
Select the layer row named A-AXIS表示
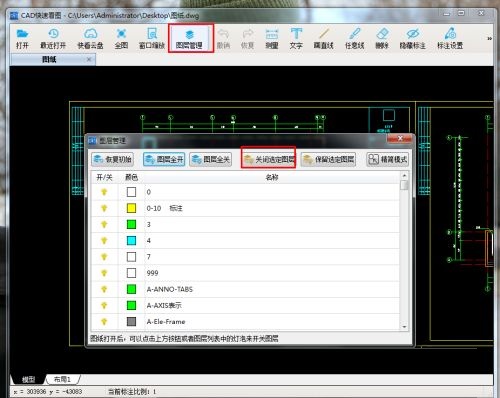[246, 305]
